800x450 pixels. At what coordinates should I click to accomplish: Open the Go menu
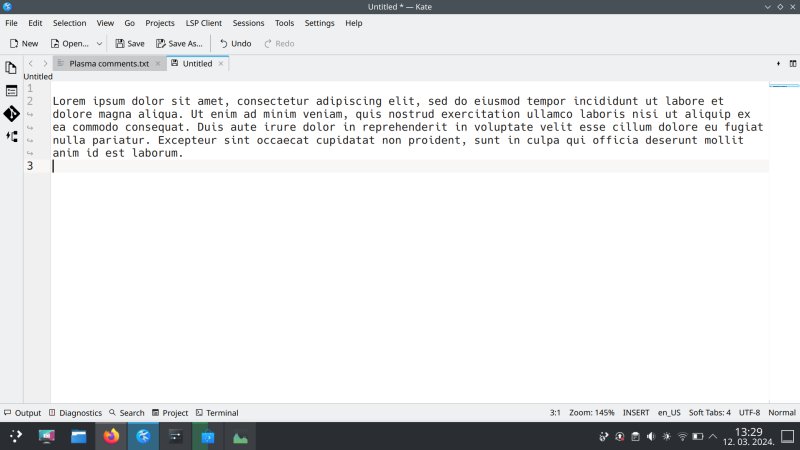(130, 23)
